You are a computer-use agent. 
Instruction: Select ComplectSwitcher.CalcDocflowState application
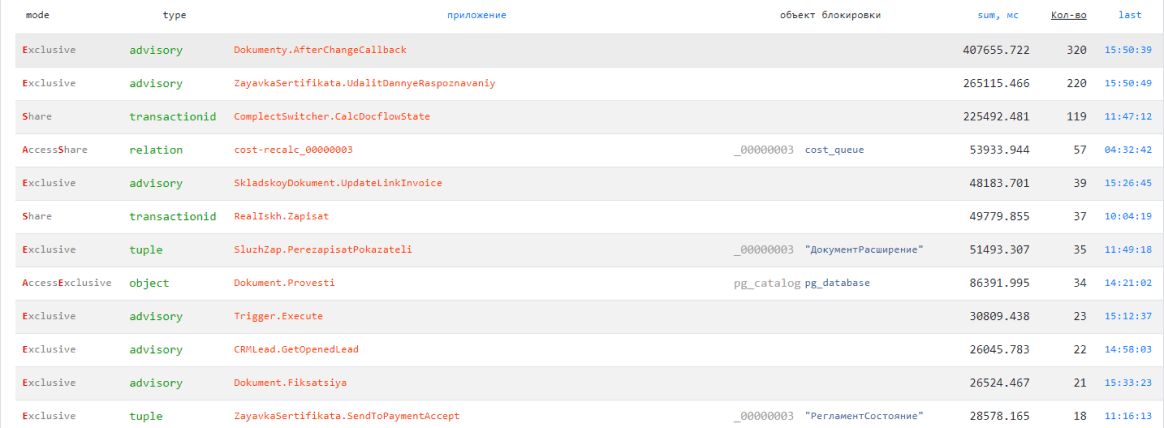click(331, 117)
